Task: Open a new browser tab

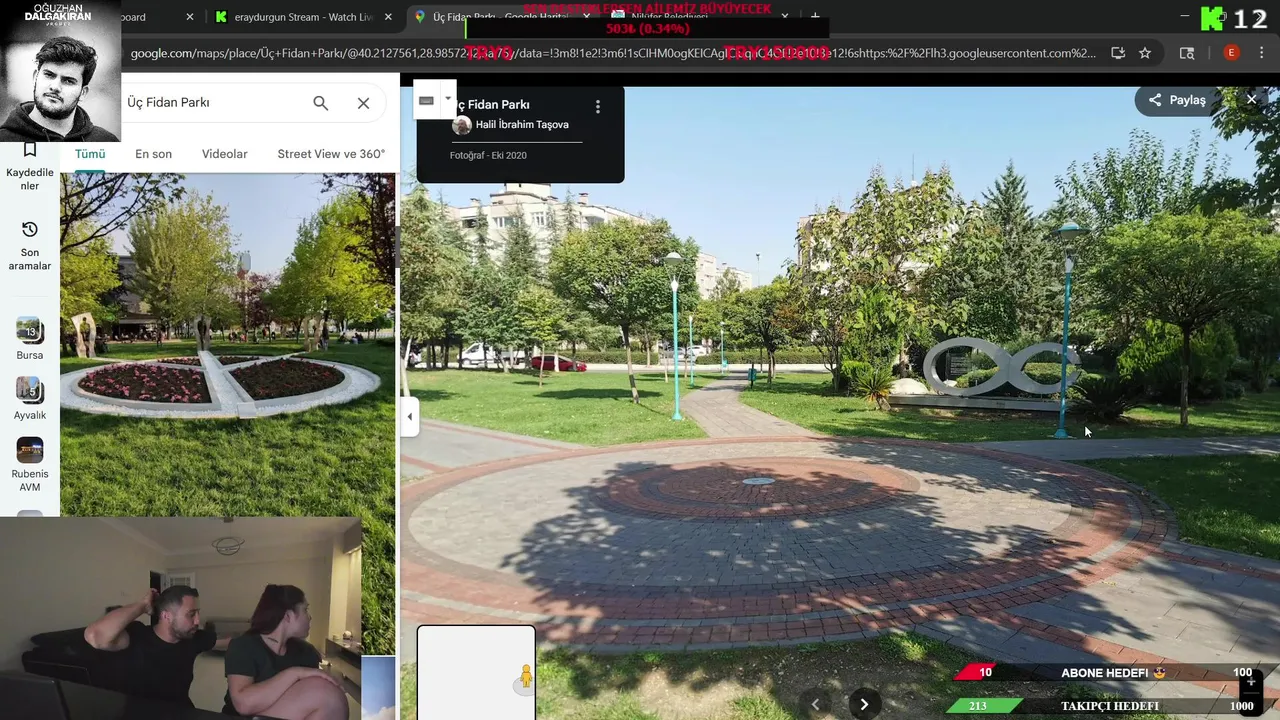Action: 815,17
